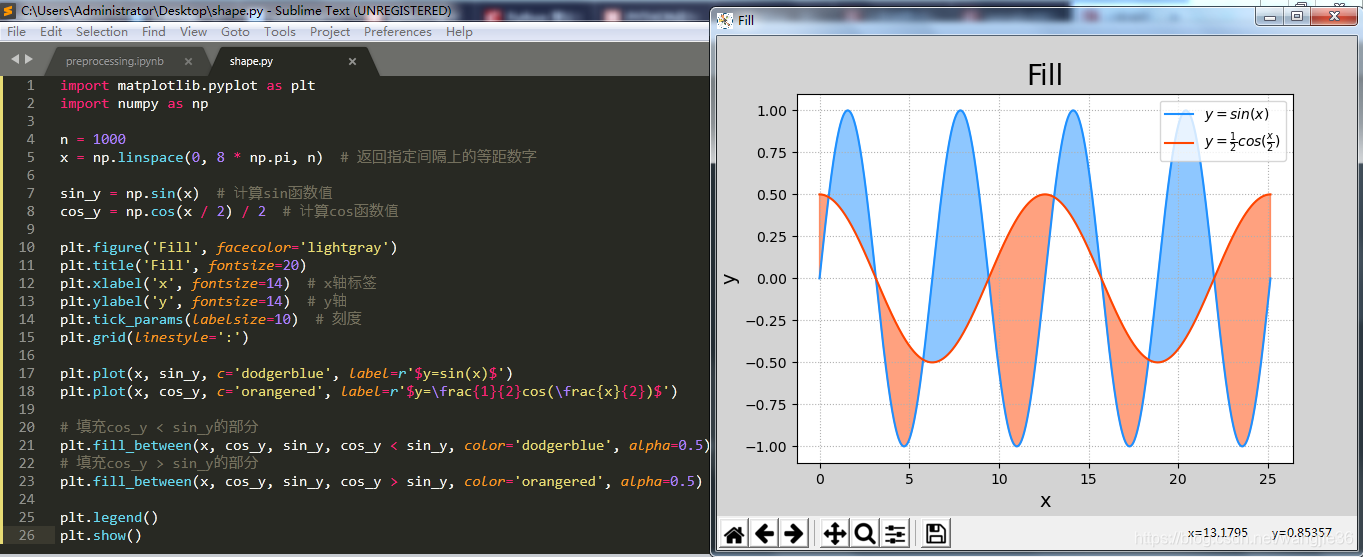Open the Selection menu
This screenshot has height=557, width=1363.
point(102,32)
